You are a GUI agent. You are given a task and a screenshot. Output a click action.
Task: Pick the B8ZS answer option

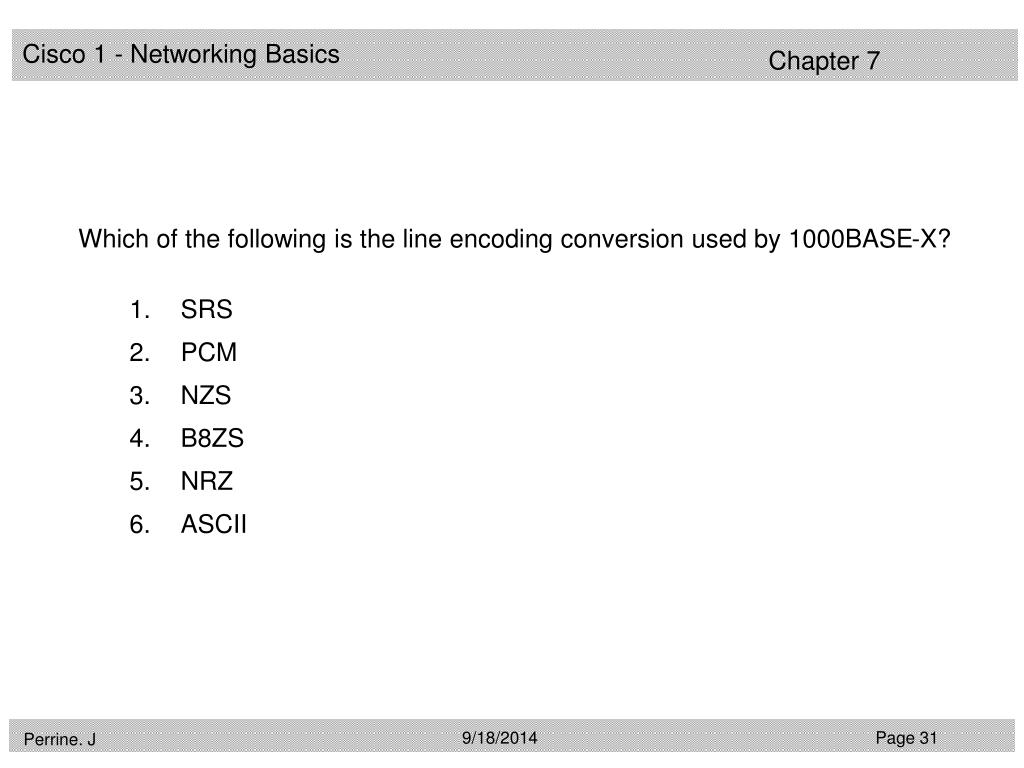[x=212, y=438]
